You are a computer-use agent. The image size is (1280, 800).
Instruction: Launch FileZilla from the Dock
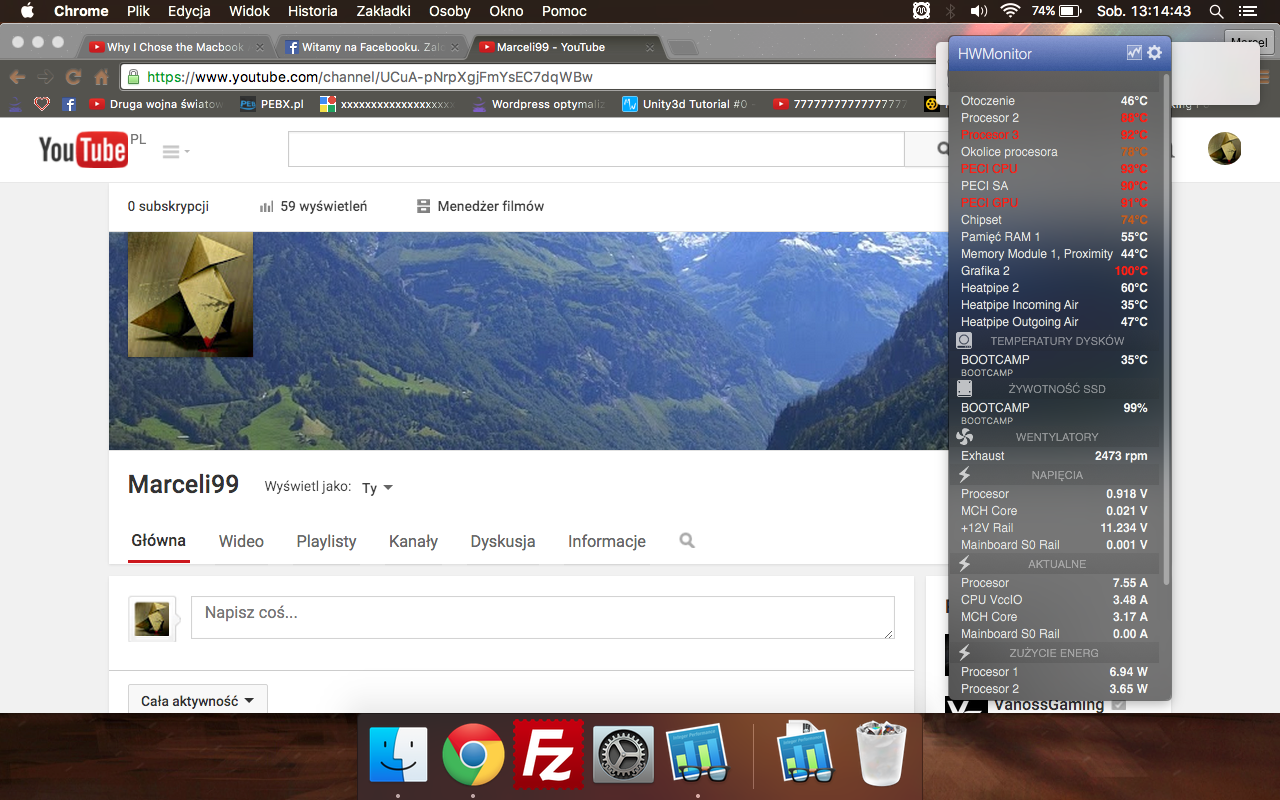tap(548, 754)
